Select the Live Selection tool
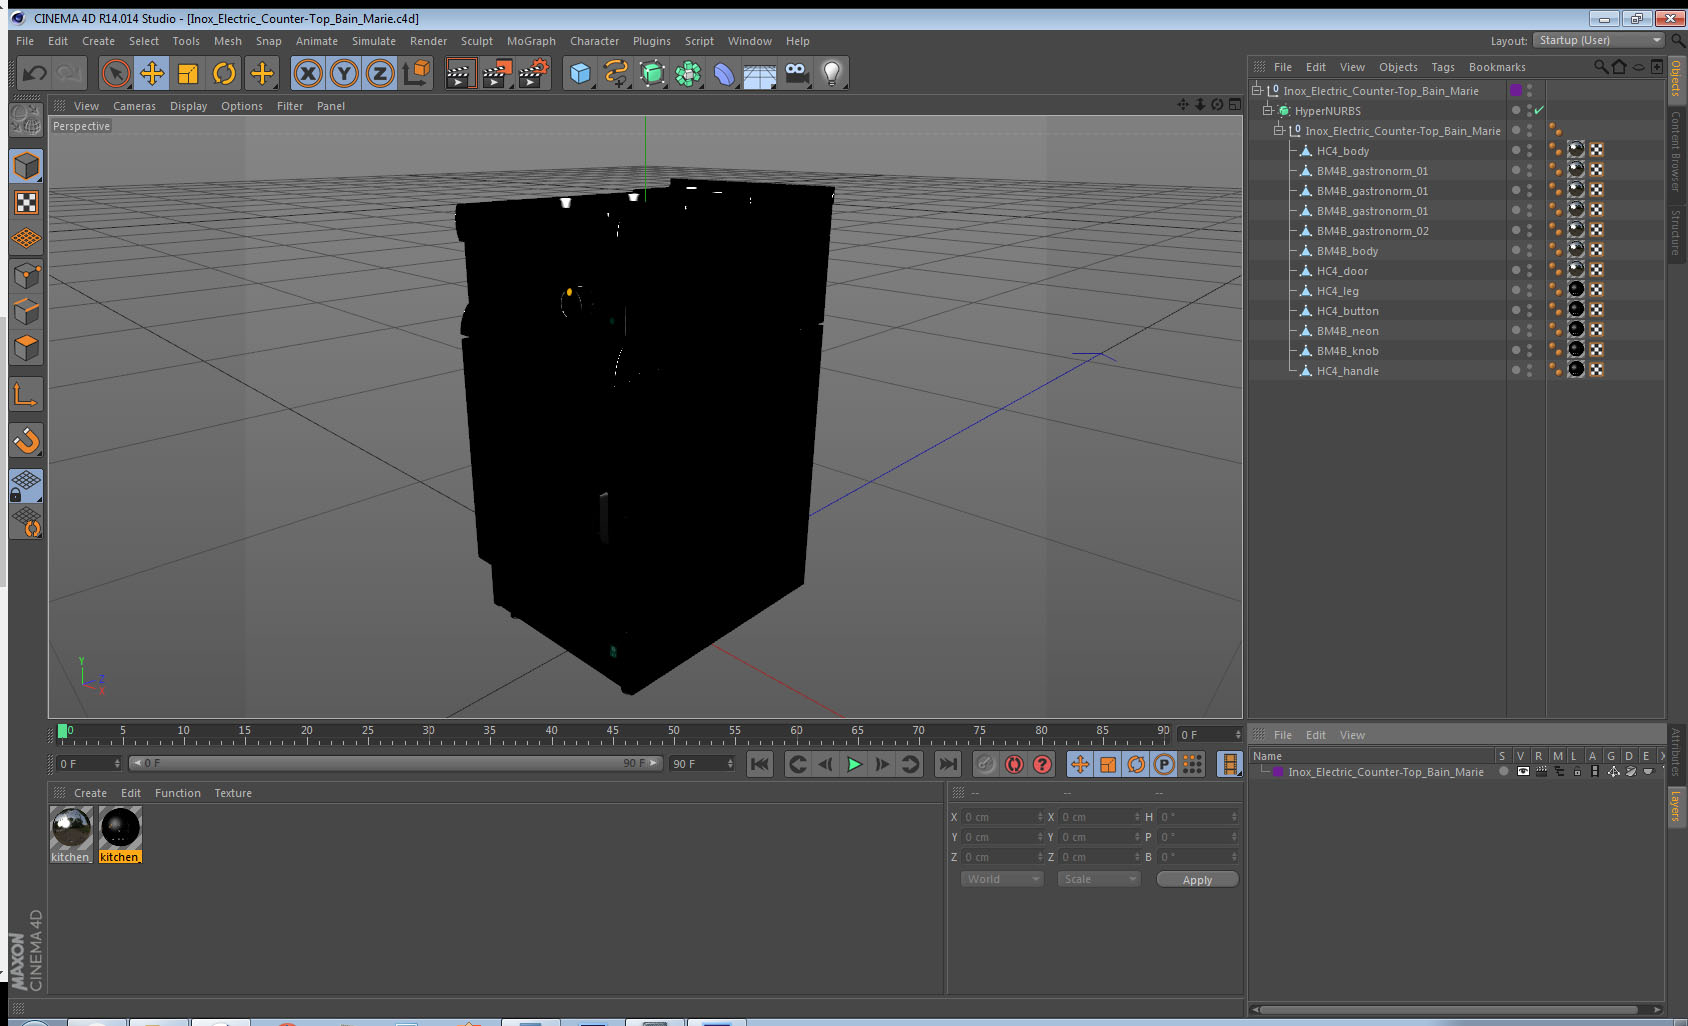The image size is (1688, 1026). point(116,73)
